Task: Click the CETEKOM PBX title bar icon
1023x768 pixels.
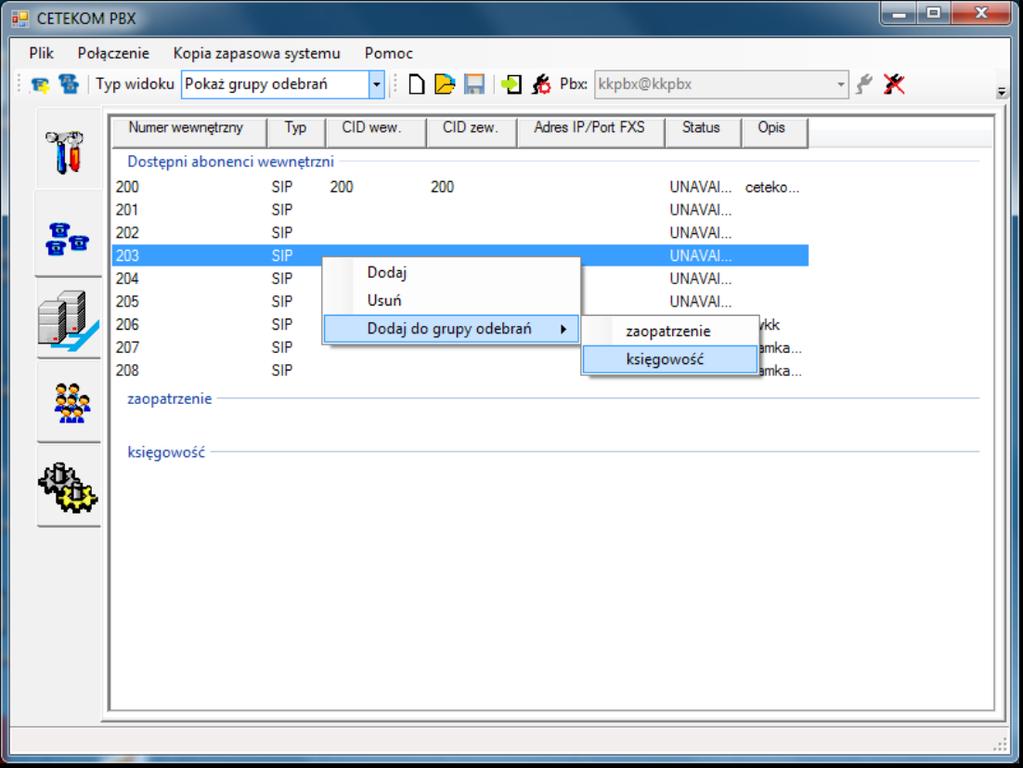Action: coord(21,18)
